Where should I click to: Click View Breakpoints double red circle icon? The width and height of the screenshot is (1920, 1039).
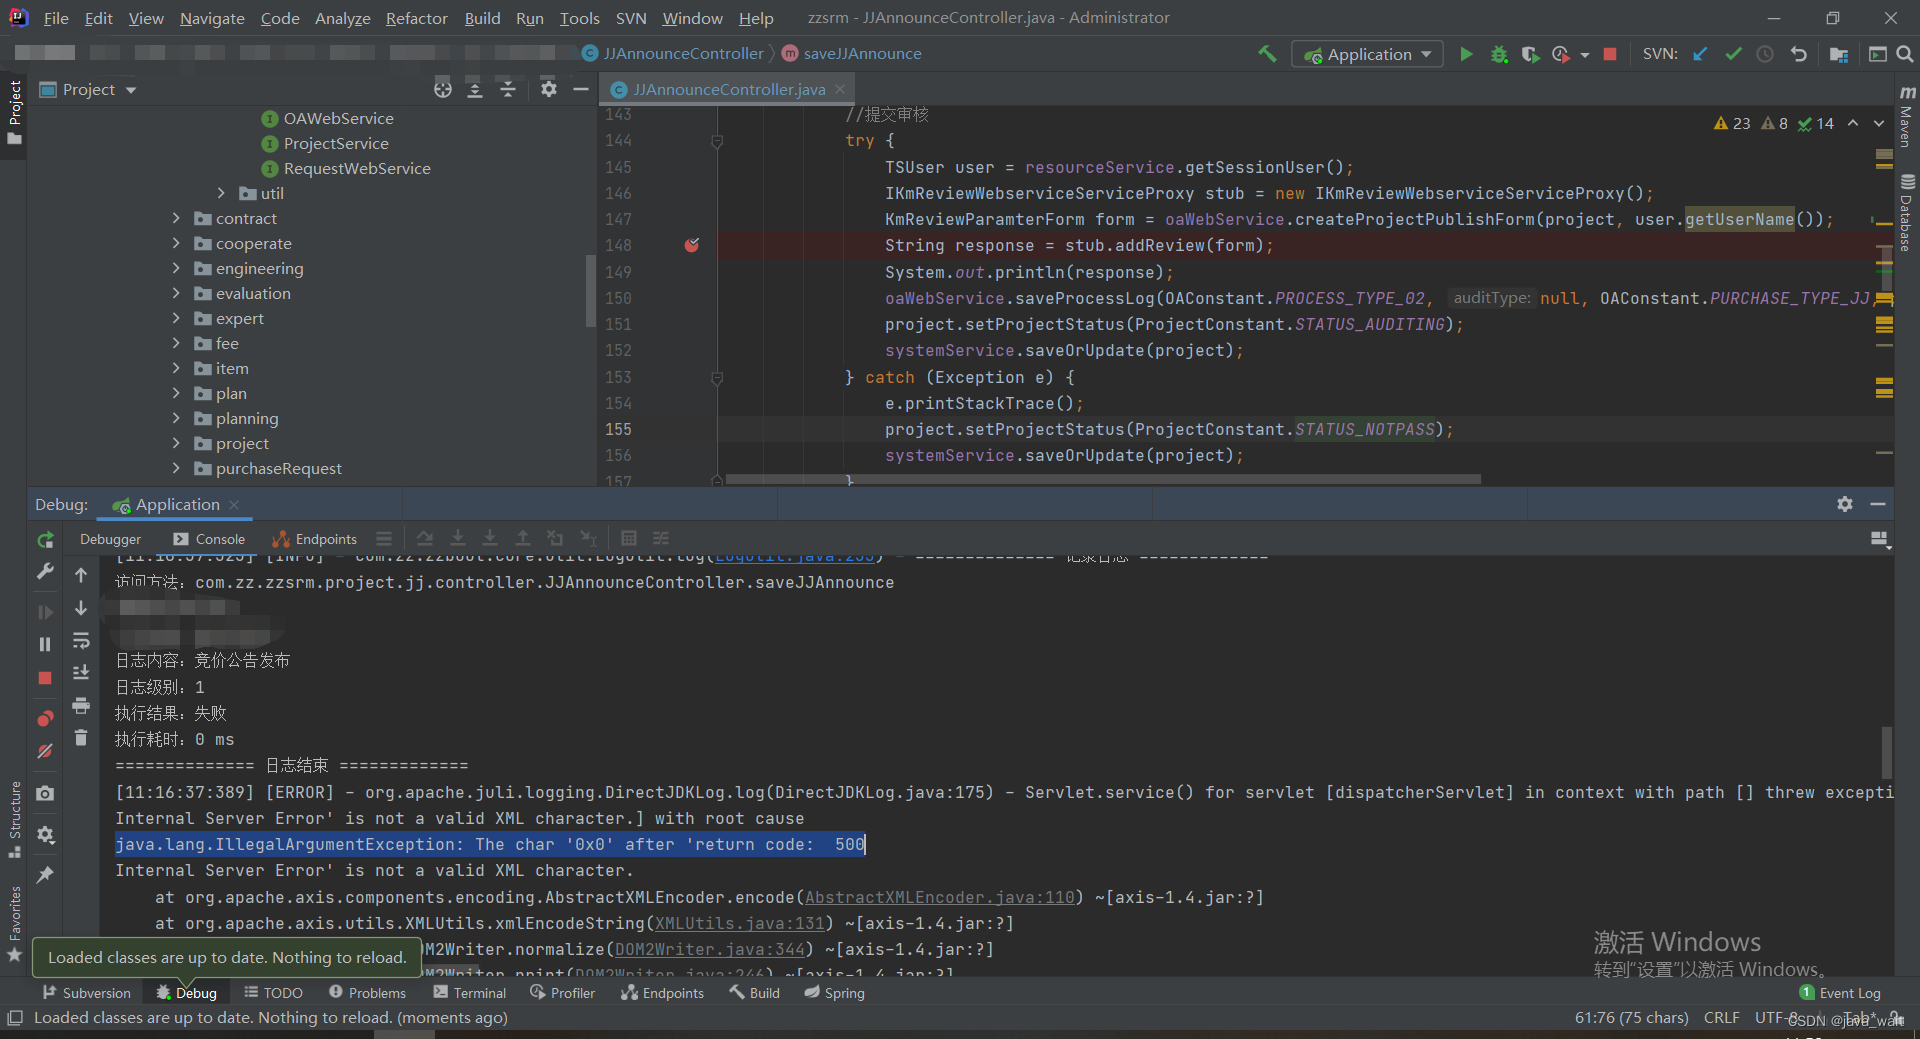45,718
